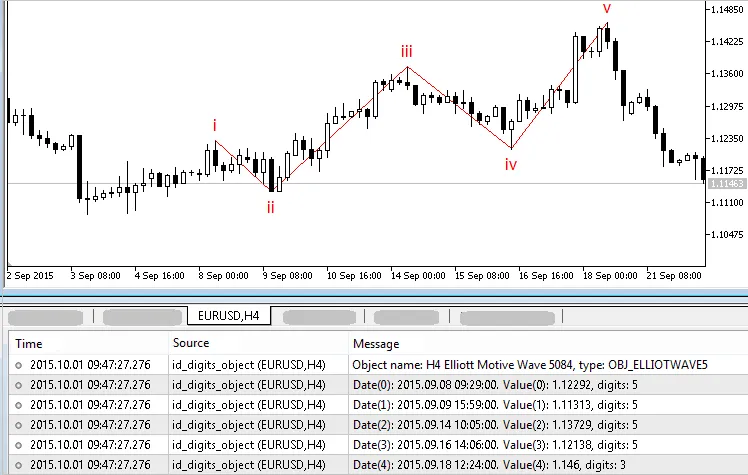Select the Elliott wave label iv on the chart
The width and height of the screenshot is (748, 475).
point(510,165)
